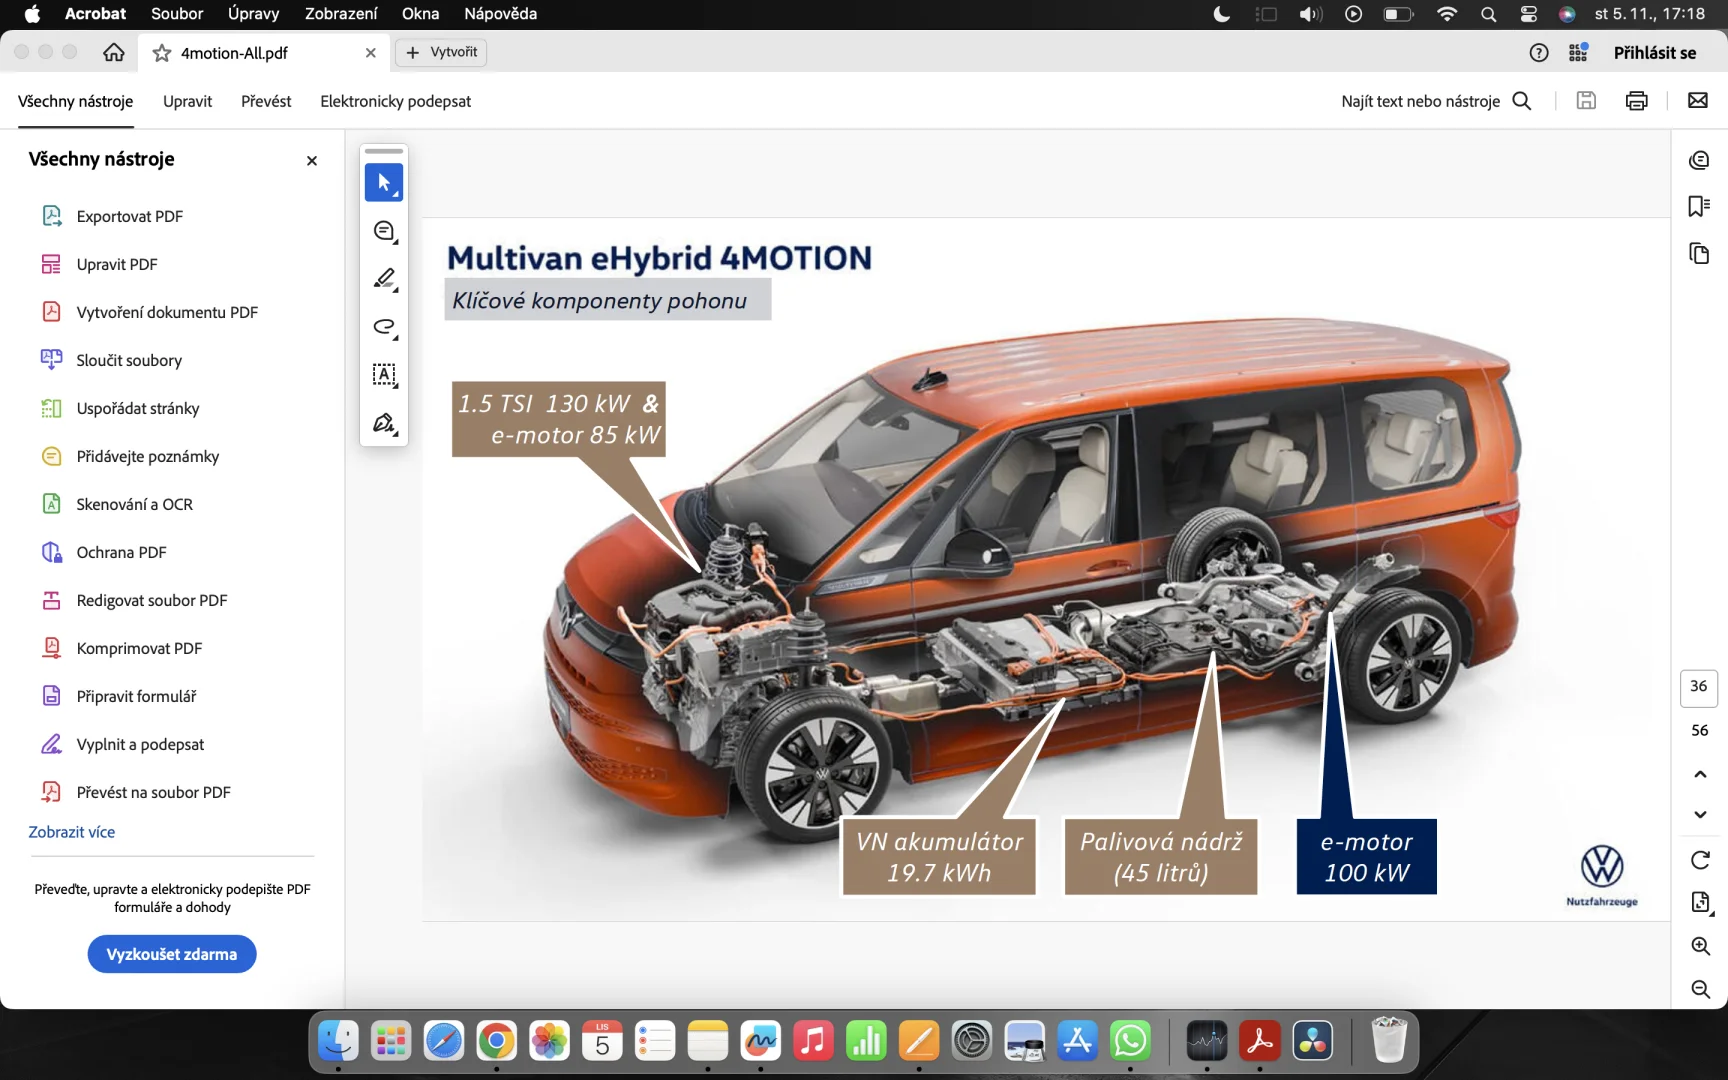1728x1080 pixels.
Task: Click the add comment tool icon
Action: [384, 231]
